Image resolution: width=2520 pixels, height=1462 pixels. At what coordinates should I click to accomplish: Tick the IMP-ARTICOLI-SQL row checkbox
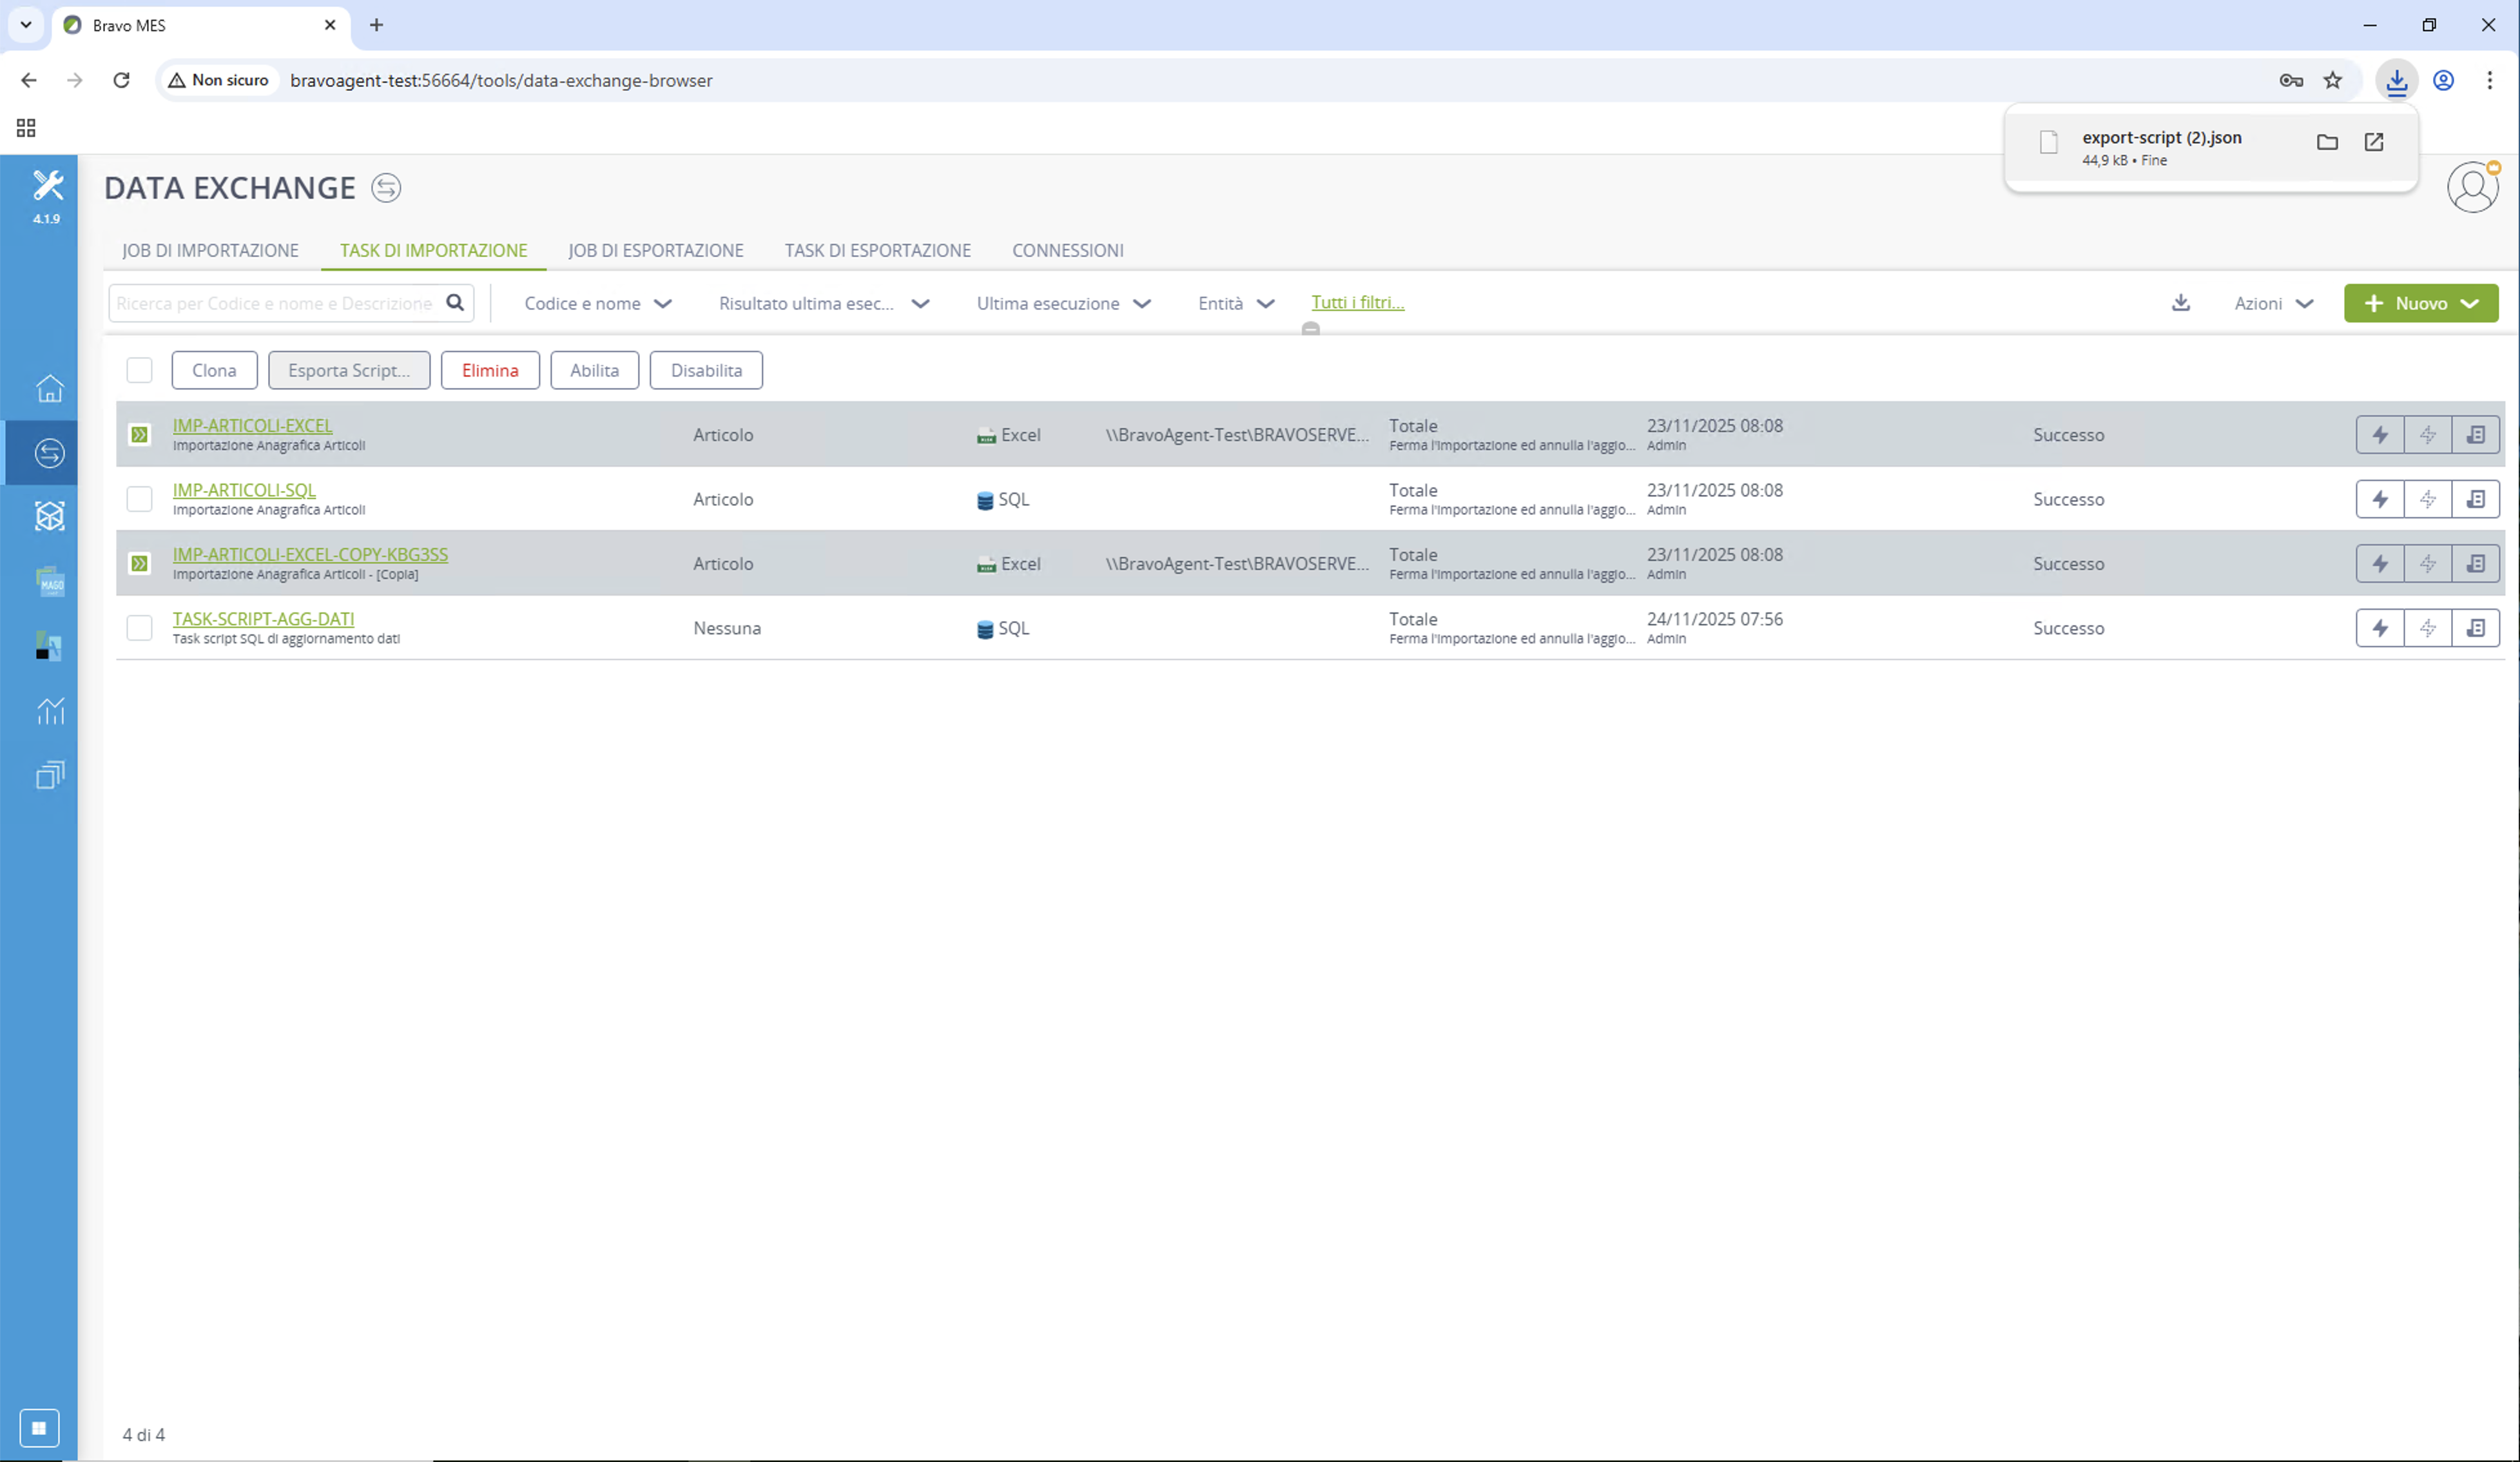pyautogui.click(x=140, y=499)
